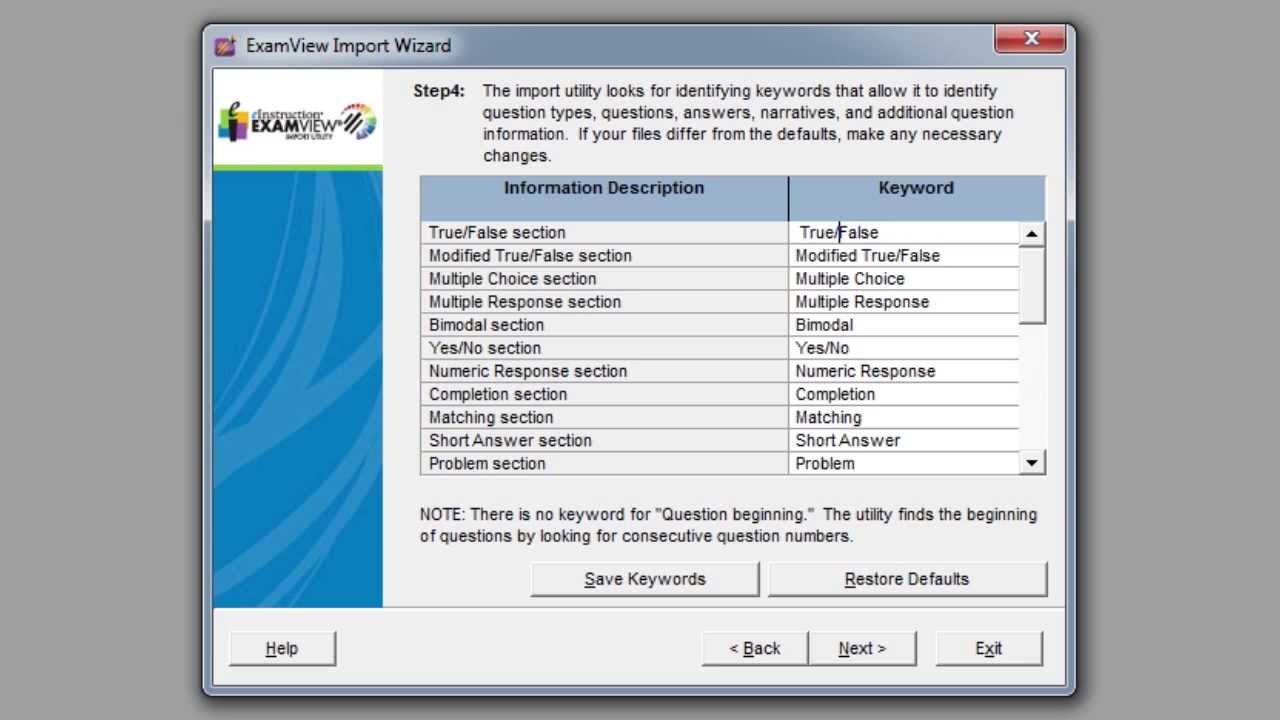Proceed with the Next button
This screenshot has height=720, width=1280.
pyautogui.click(x=862, y=648)
